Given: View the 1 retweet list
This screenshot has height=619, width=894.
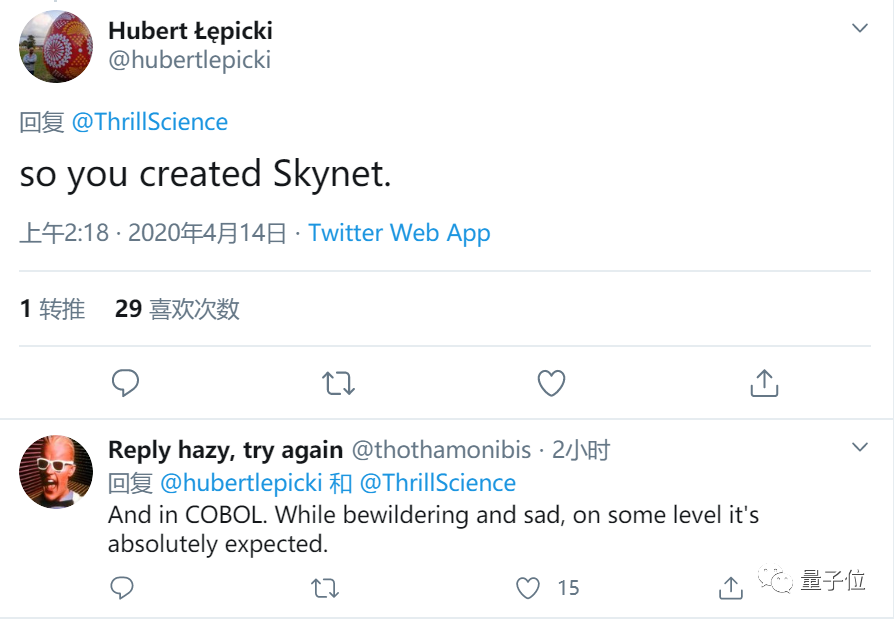Looking at the screenshot, I should tap(52, 309).
